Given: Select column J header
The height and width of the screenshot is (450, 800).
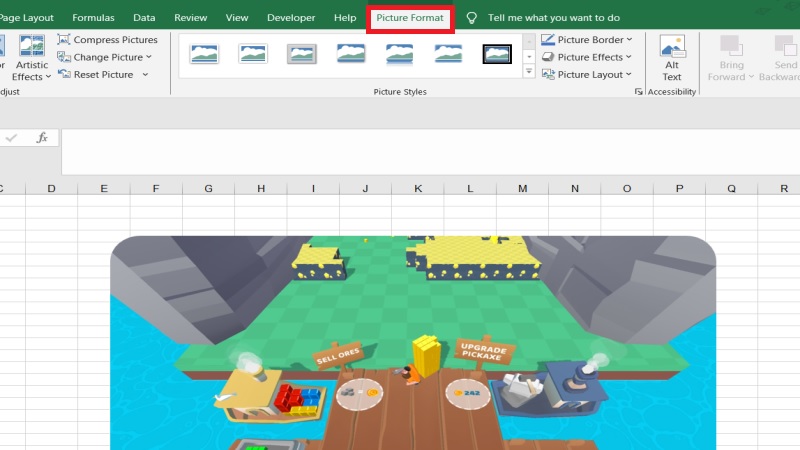Looking at the screenshot, I should click(365, 188).
